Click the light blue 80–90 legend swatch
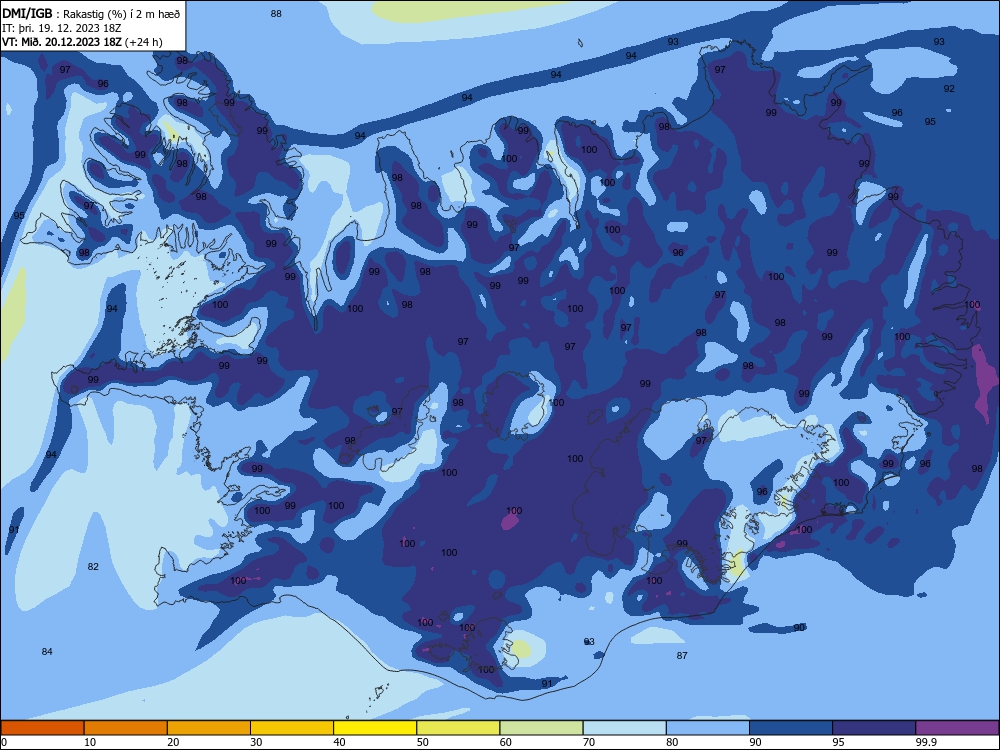This screenshot has height=750, width=1000. click(x=708, y=728)
